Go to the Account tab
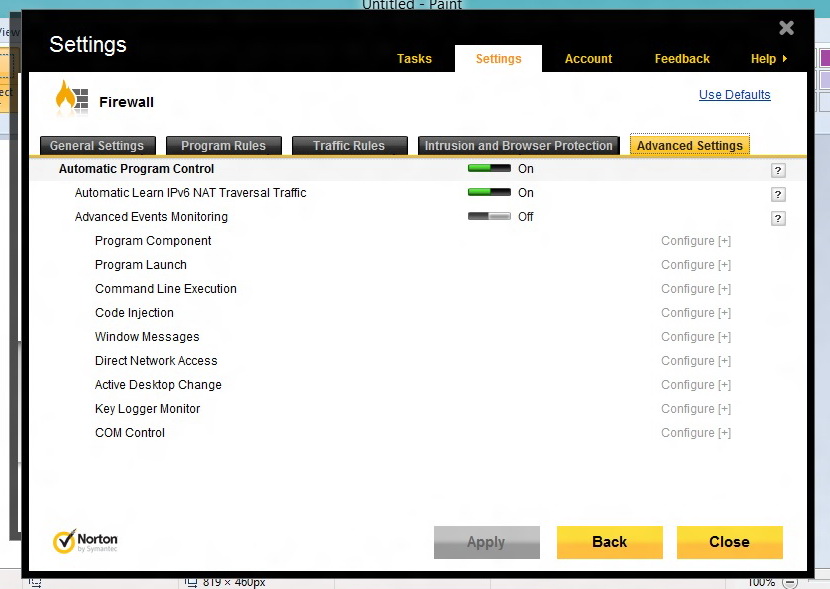 pos(588,59)
